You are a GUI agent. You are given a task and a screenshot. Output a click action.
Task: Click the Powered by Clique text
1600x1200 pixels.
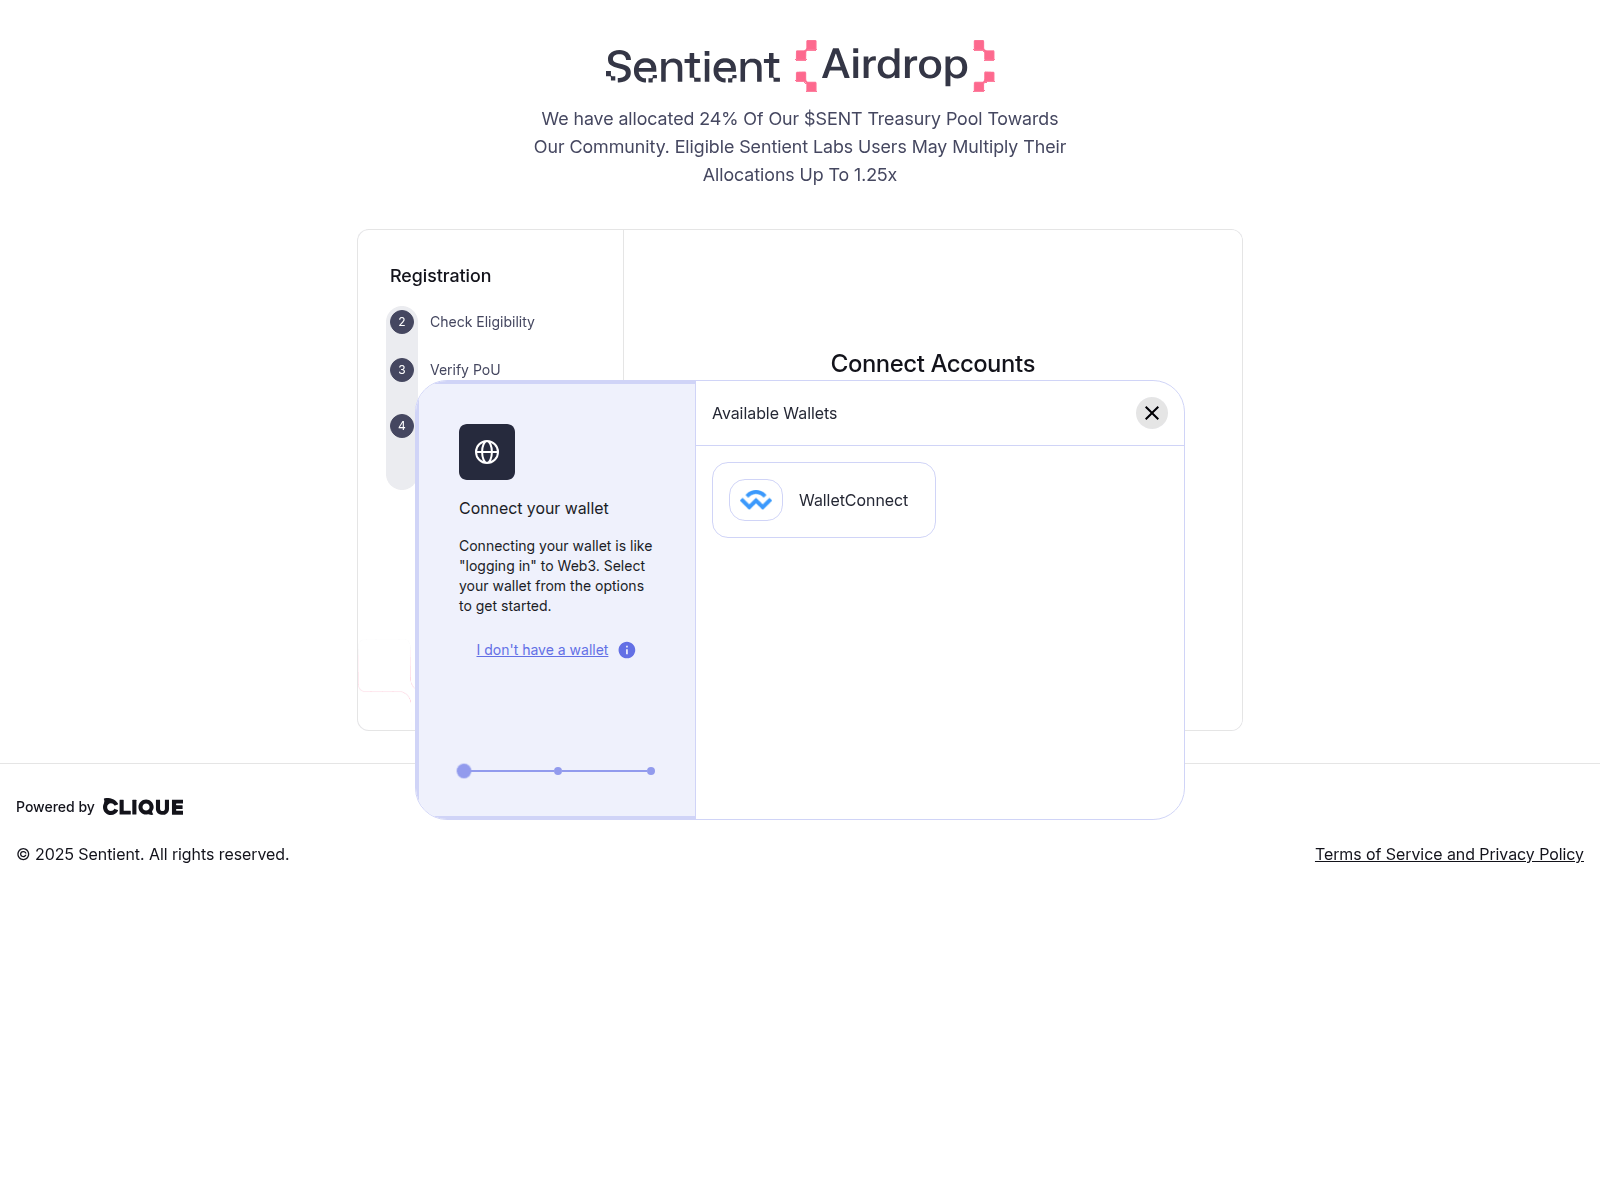[x=55, y=806]
